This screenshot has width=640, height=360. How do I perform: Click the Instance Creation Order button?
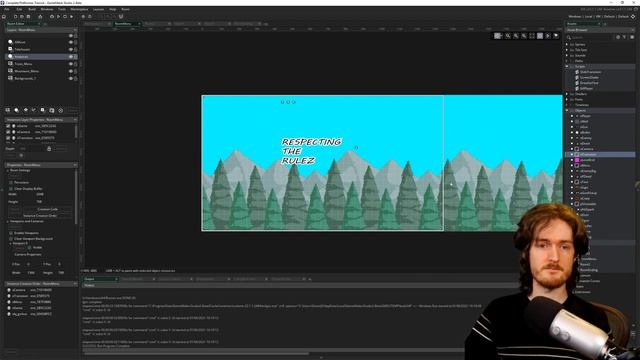point(40,216)
